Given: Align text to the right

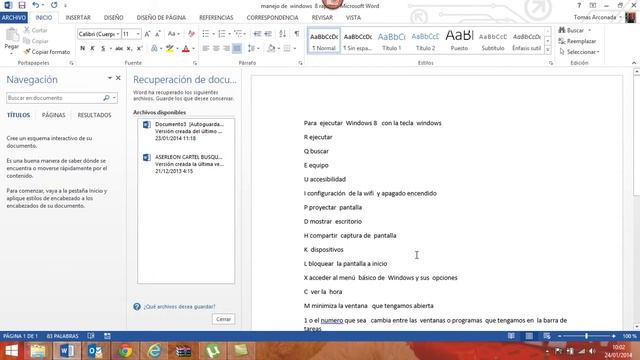Looking at the screenshot, I should (x=227, y=48).
